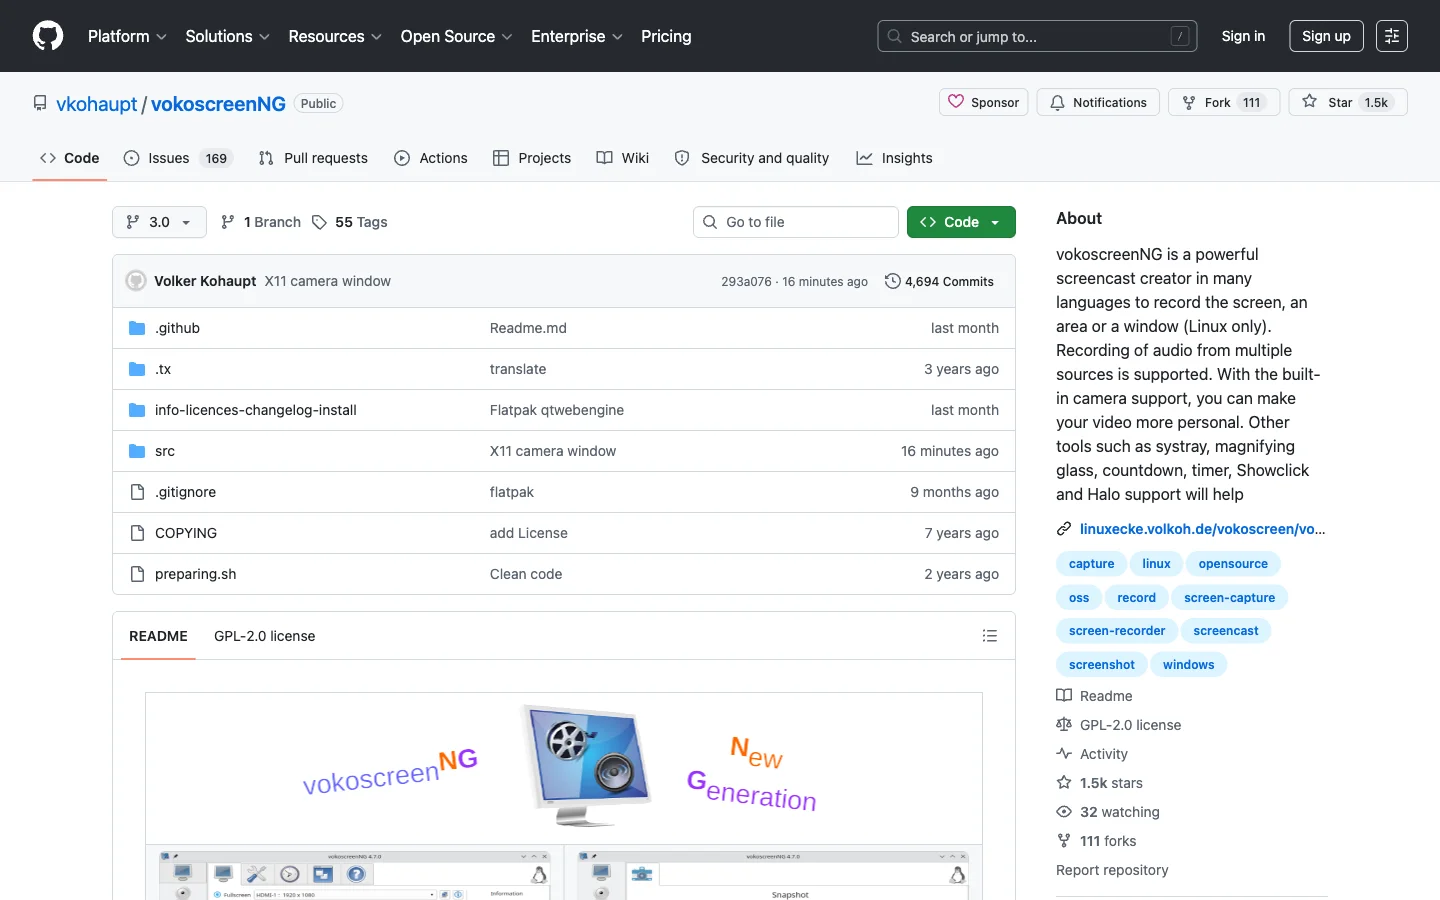The image size is (1440, 900).
Task: Open the Security and quality tab
Action: (752, 158)
